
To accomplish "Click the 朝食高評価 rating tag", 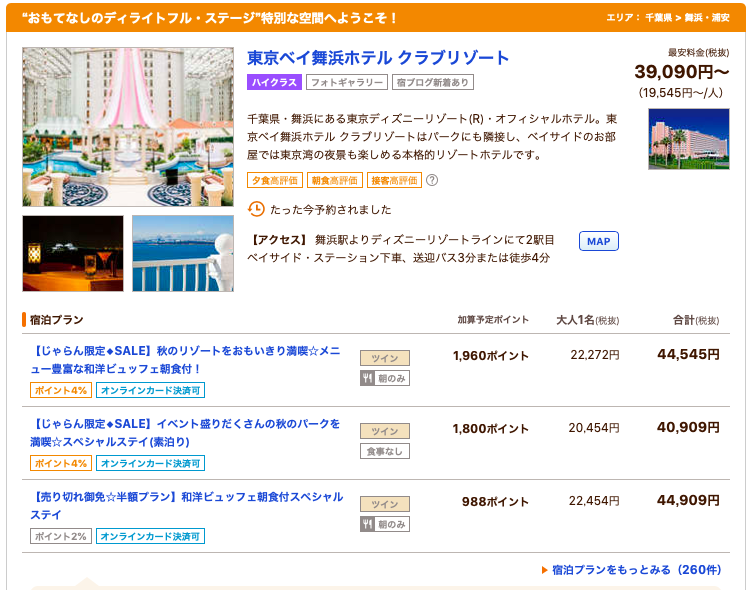I will (x=334, y=180).
